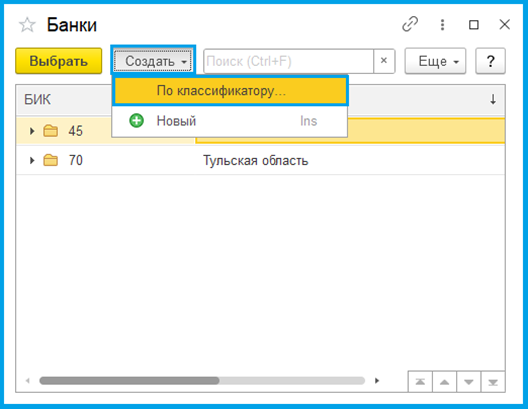The height and width of the screenshot is (409, 528).
Task: Click the sort arrow in the table header
Action: click(493, 99)
